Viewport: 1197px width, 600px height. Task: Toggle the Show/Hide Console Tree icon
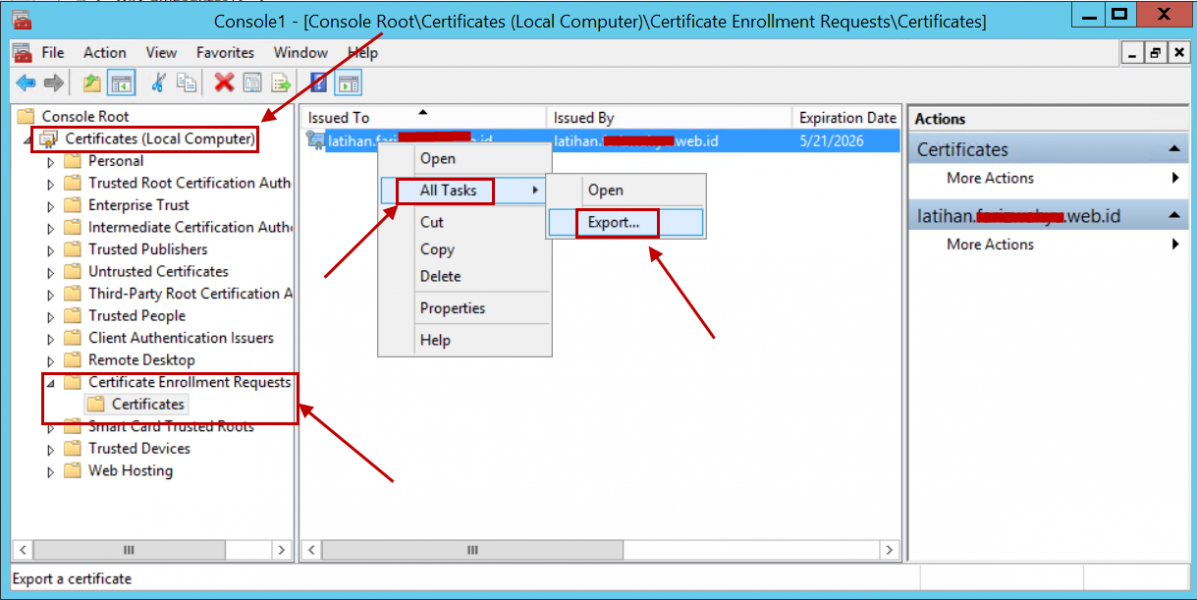click(x=121, y=83)
